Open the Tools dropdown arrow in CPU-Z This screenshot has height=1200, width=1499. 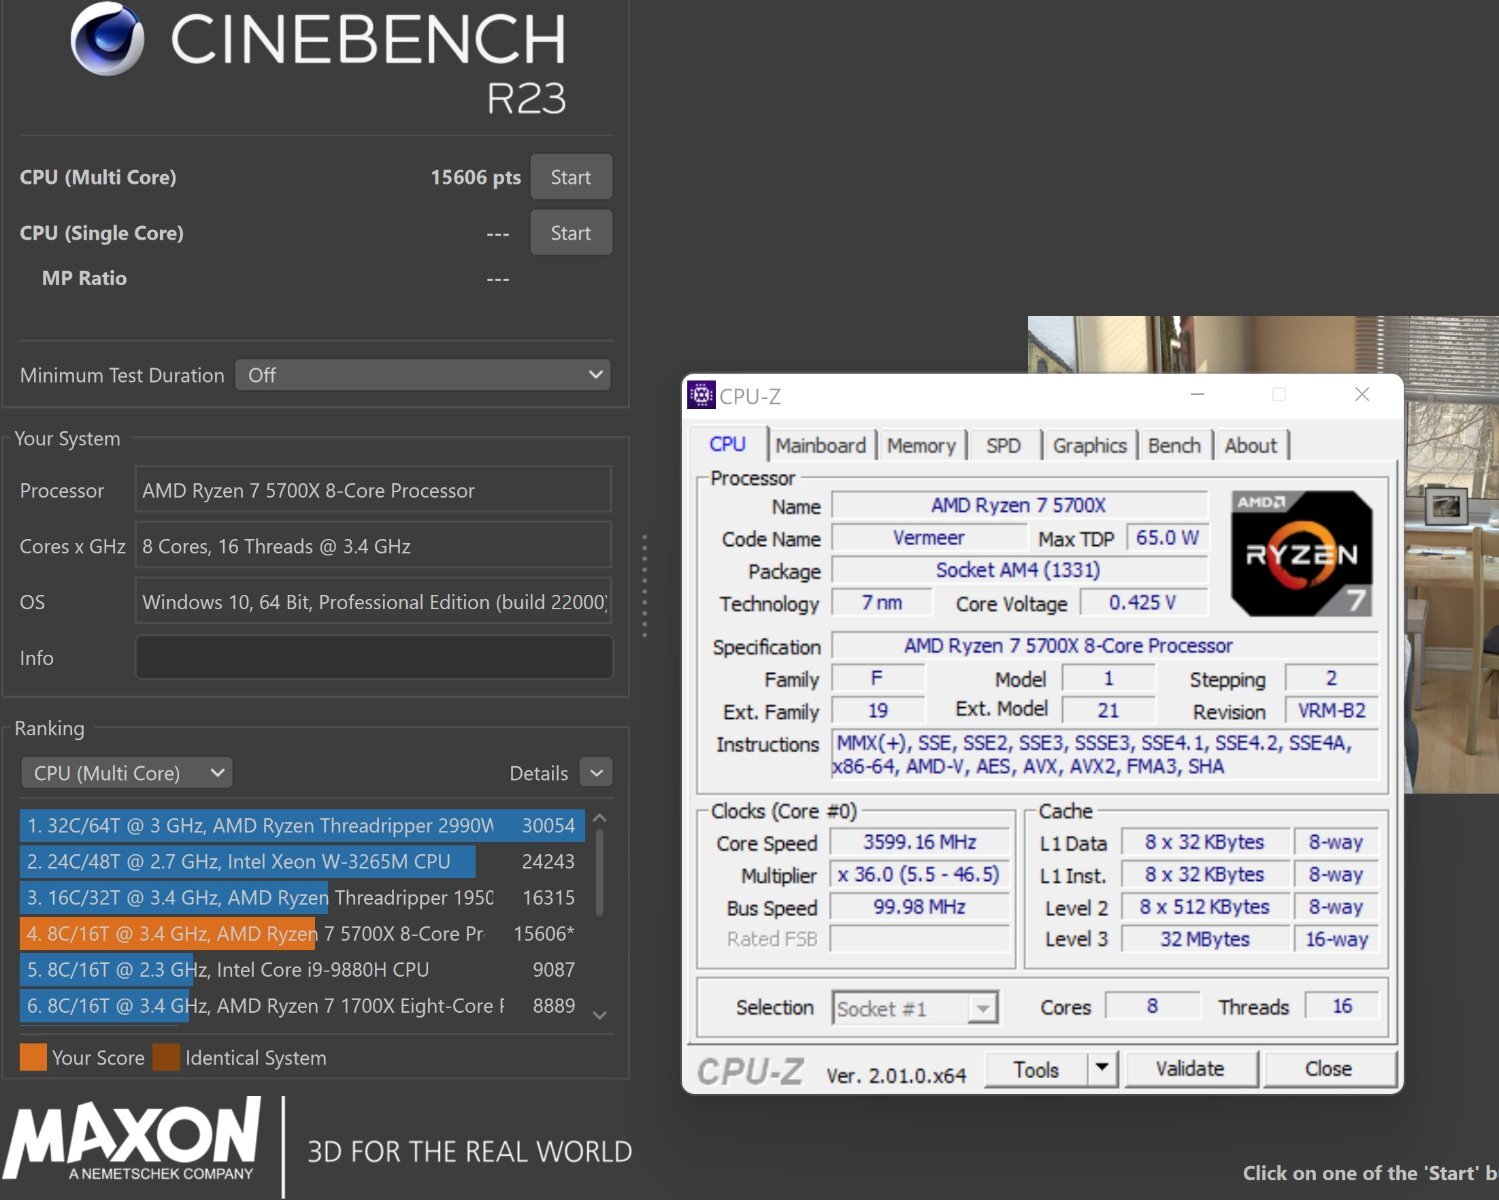pos(1102,1069)
